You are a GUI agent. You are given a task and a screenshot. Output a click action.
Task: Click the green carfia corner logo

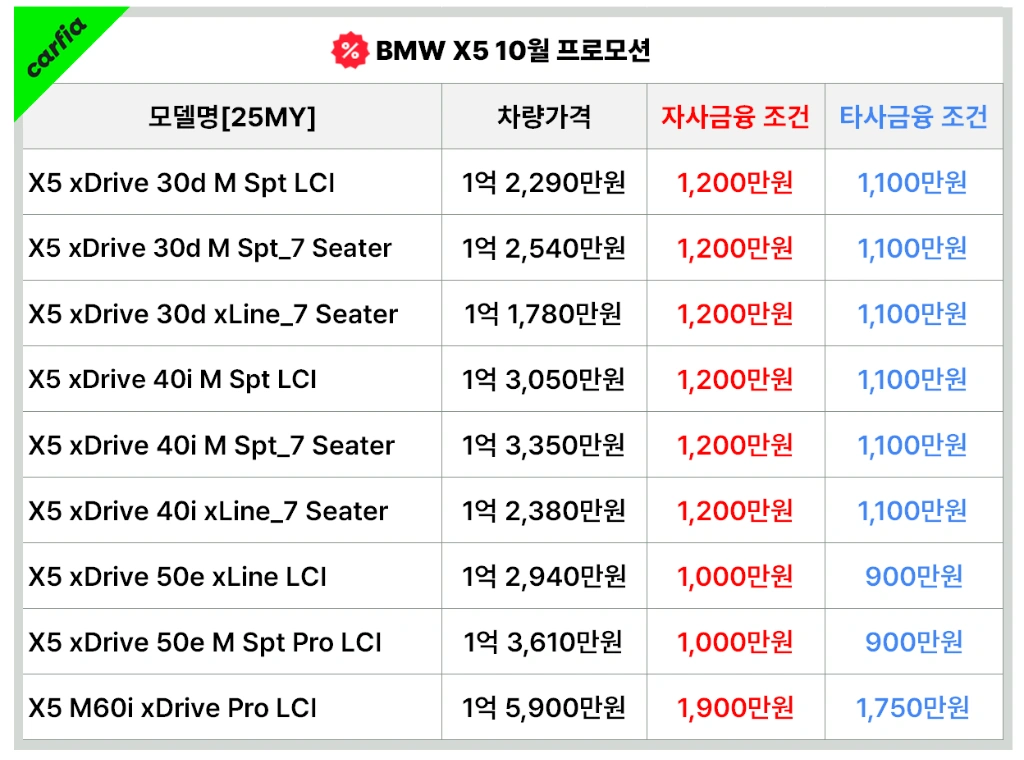coord(56,49)
